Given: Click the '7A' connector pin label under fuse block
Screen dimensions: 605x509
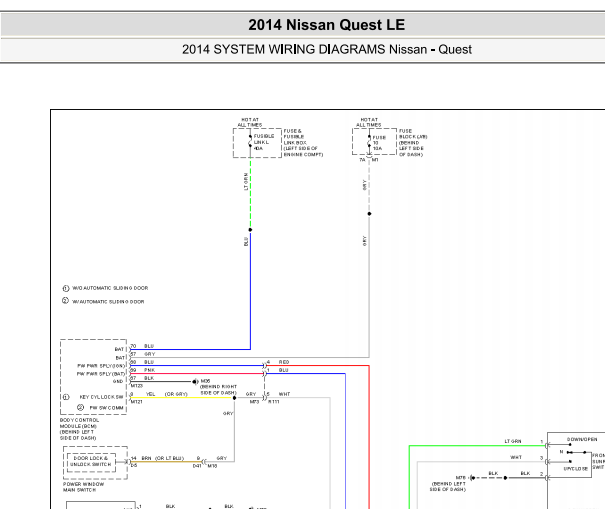Looking at the screenshot, I should click(x=362, y=160).
